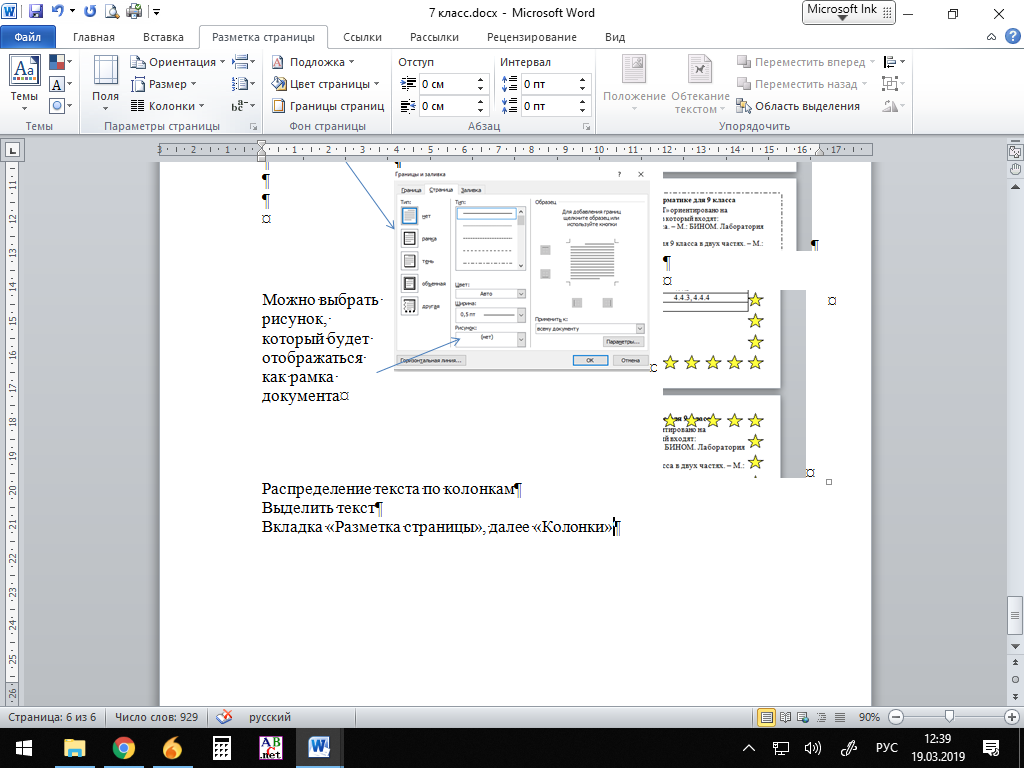Click the Word Help question mark icon
Screen dimensions: 1024x768
[x=1008, y=37]
